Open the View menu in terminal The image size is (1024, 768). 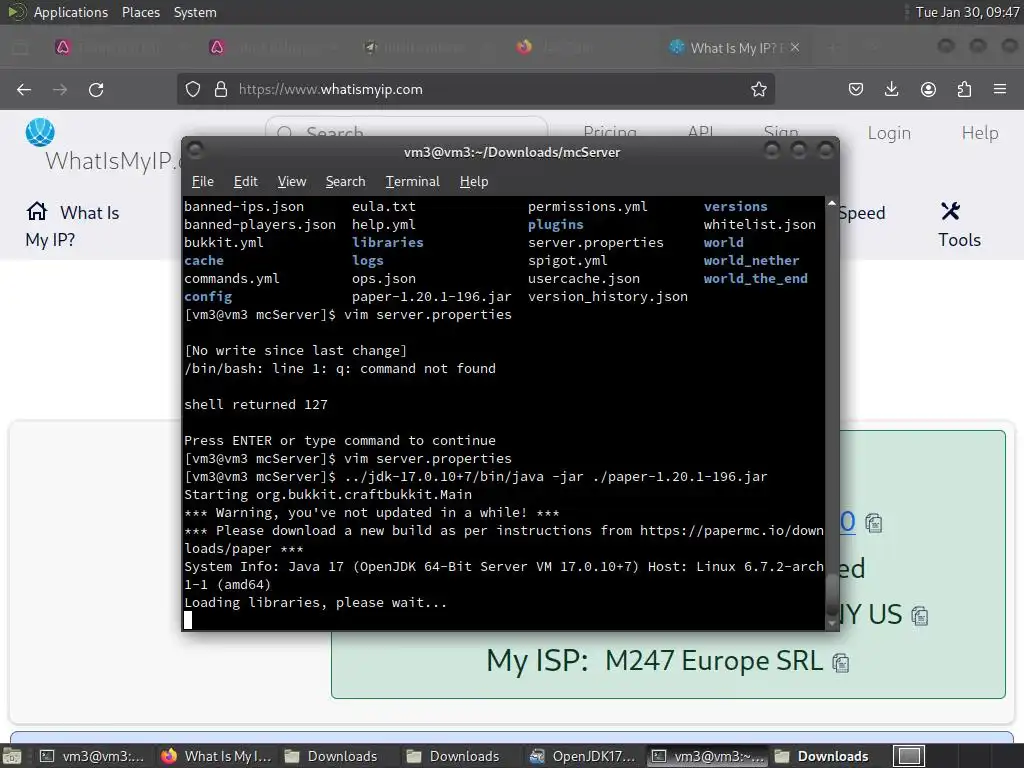pyautogui.click(x=291, y=182)
